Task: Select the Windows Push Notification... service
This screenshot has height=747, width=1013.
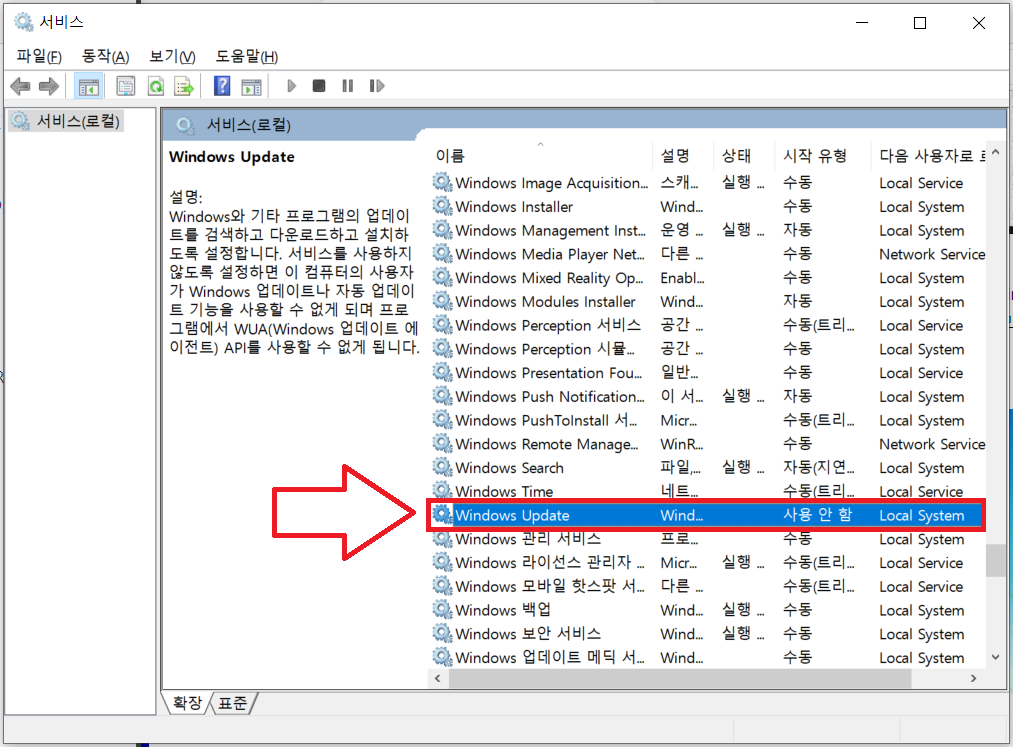Action: tap(707, 396)
